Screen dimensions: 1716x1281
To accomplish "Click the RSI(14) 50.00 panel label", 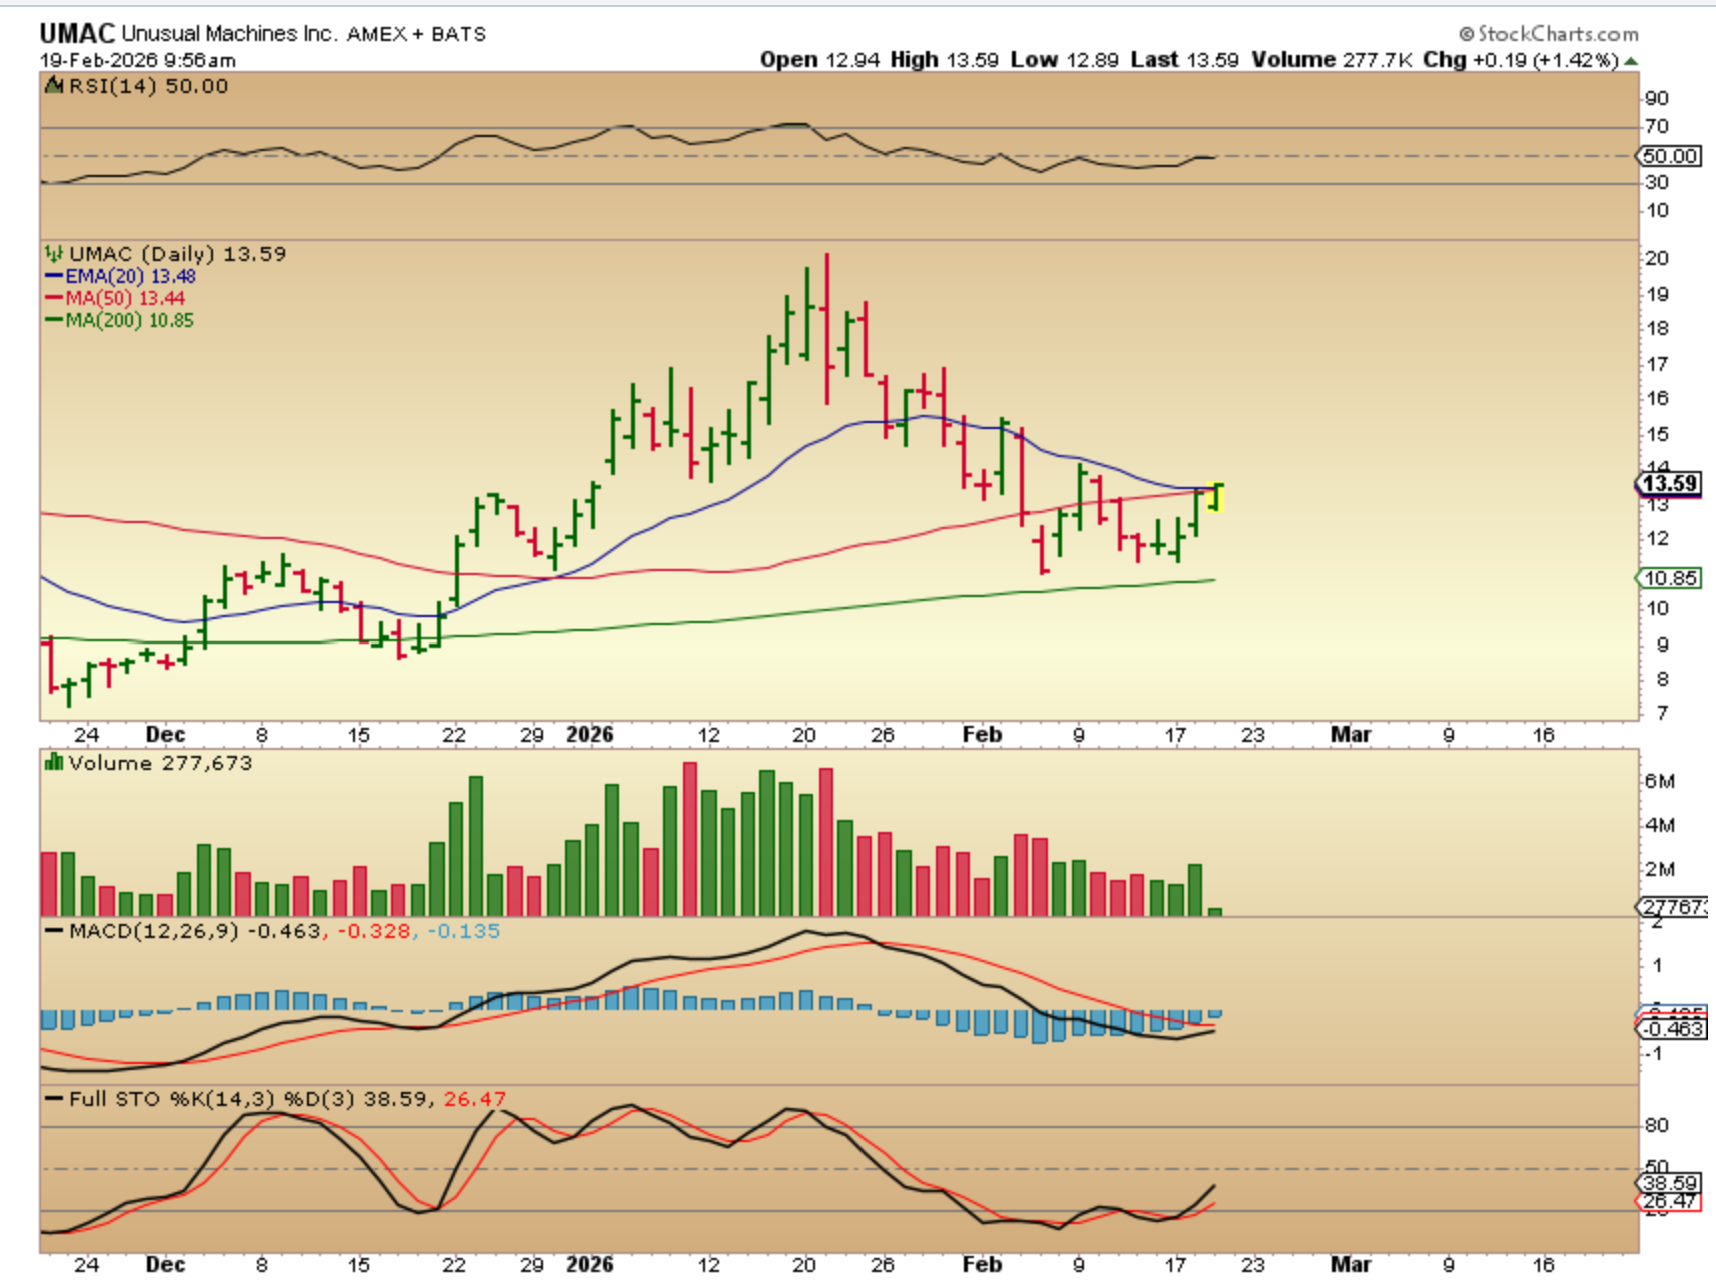I will pyautogui.click(x=148, y=86).
